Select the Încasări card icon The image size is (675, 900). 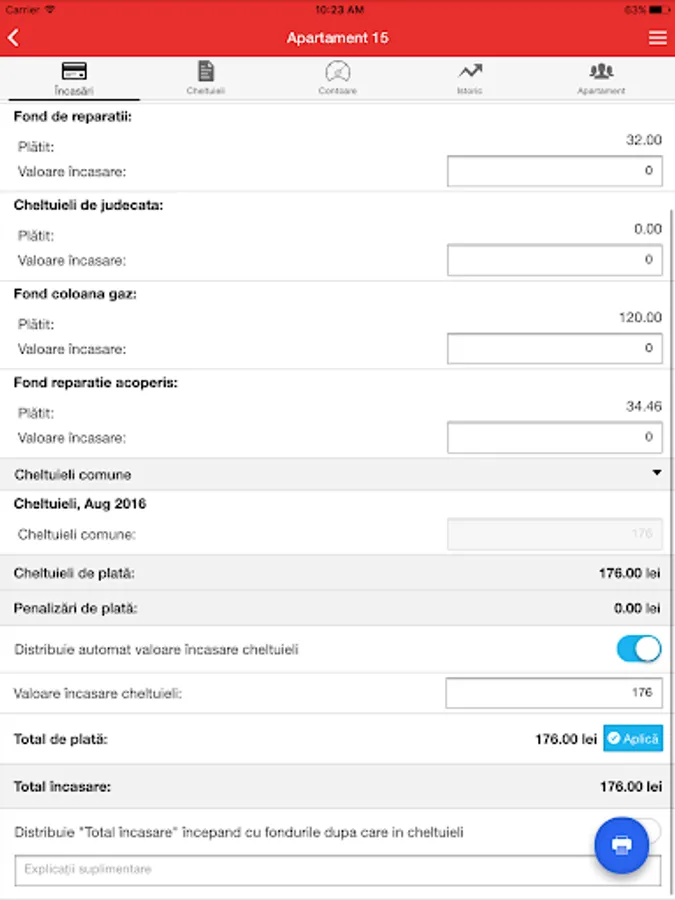[x=74, y=71]
